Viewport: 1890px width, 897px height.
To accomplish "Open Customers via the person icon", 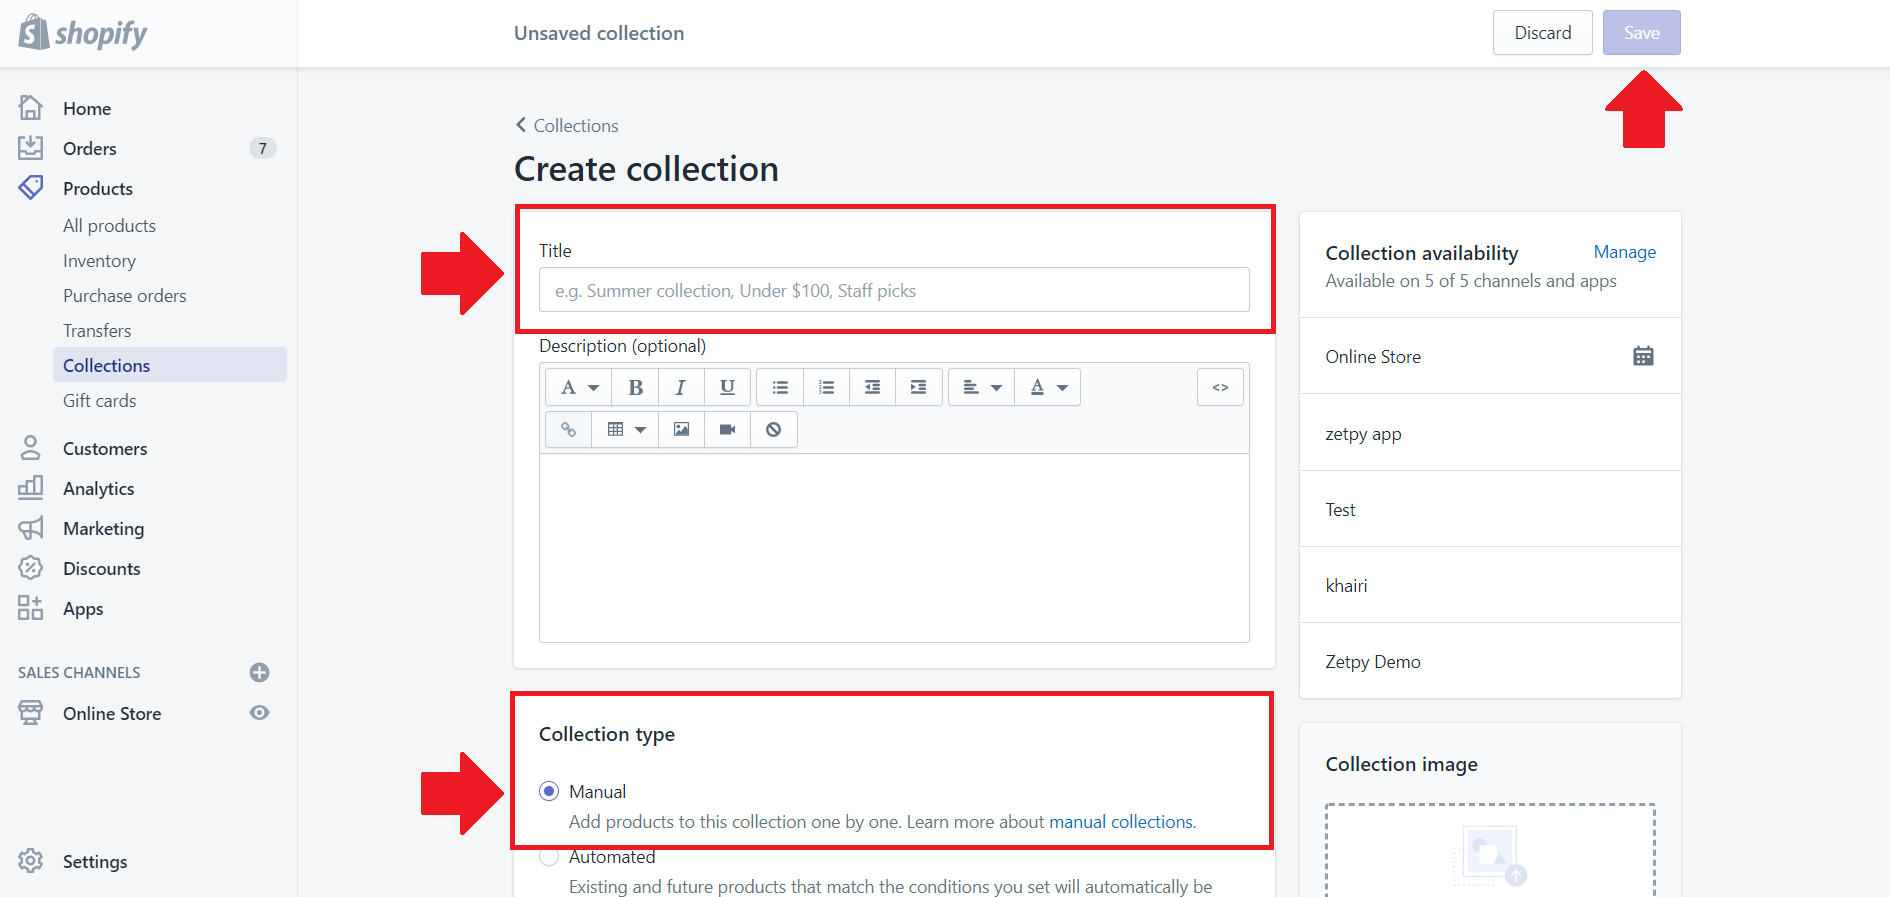I will point(31,448).
